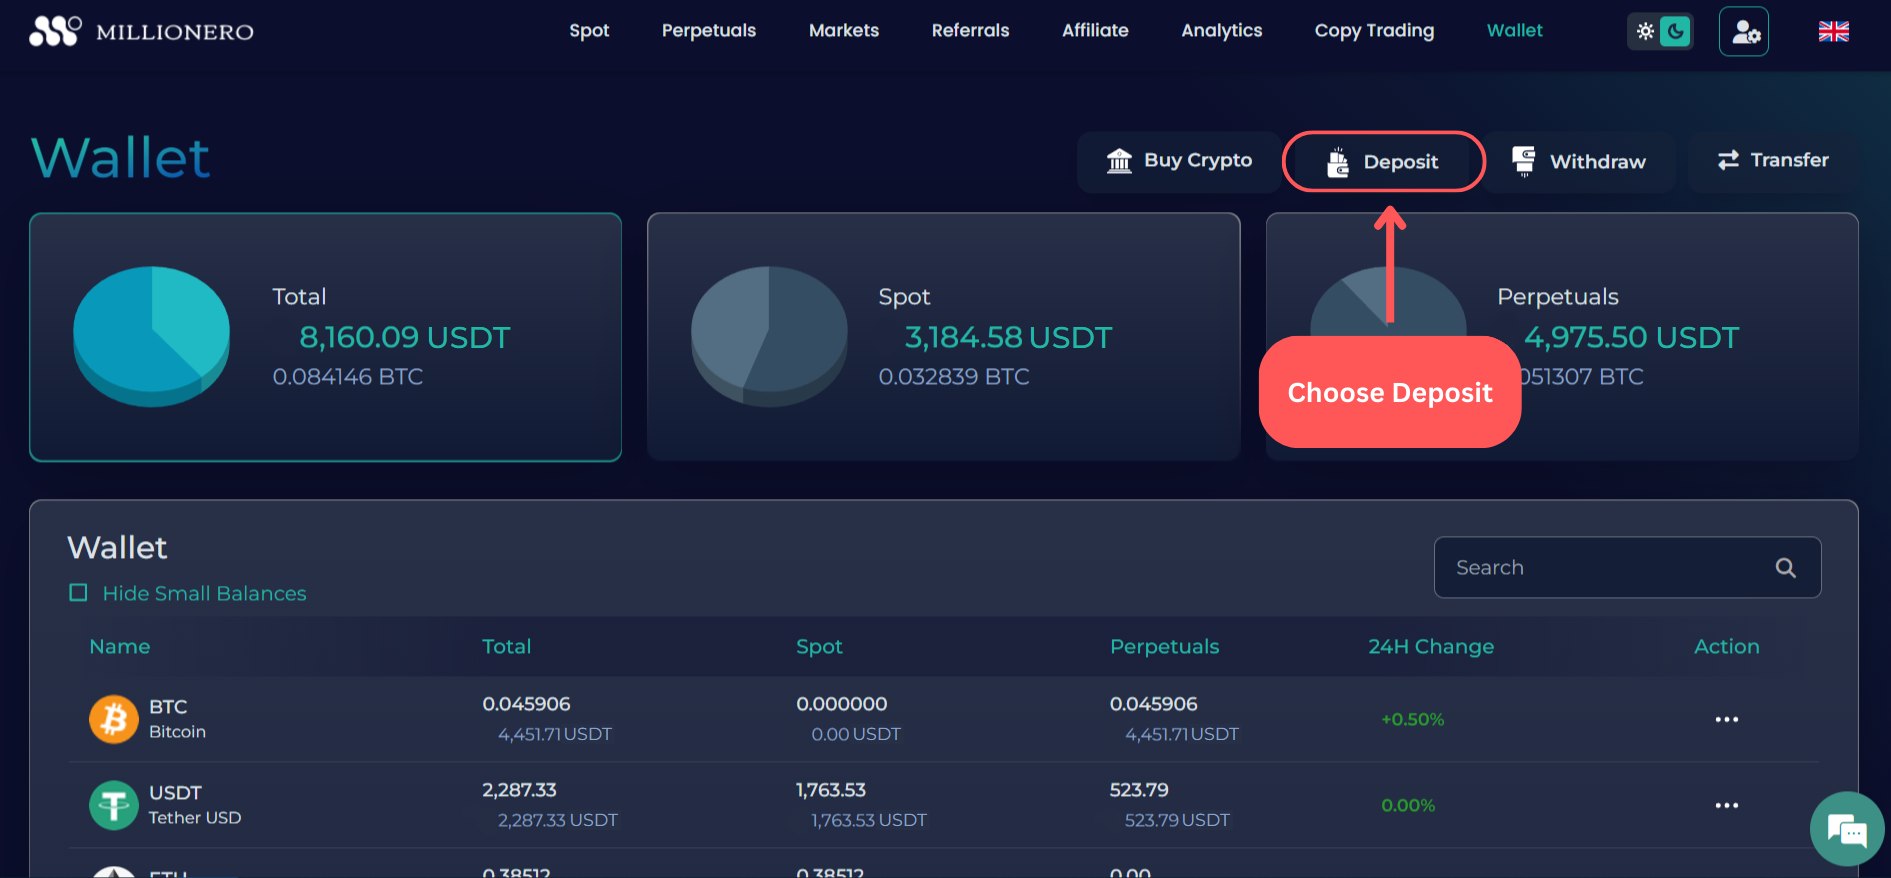Click the Transfer button
This screenshot has height=878, width=1891.
point(1772,160)
